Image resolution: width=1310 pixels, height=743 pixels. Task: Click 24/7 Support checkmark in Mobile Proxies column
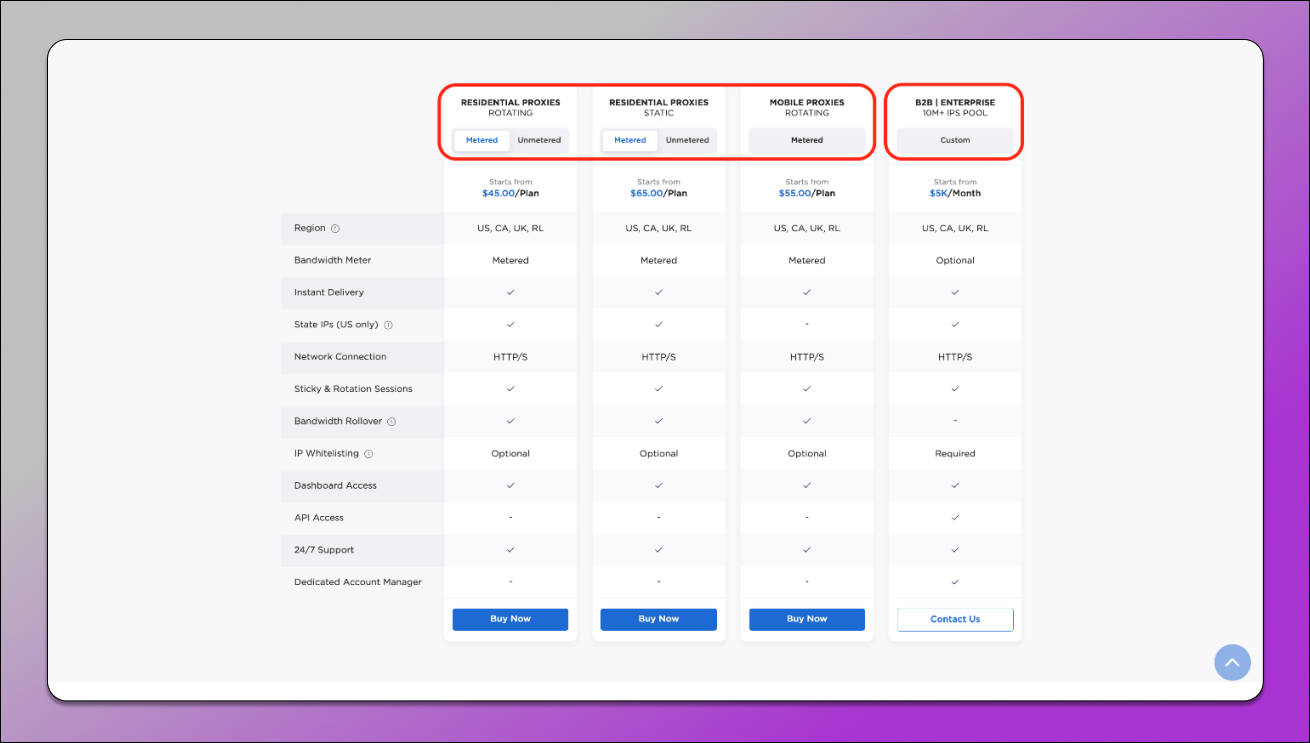807,550
